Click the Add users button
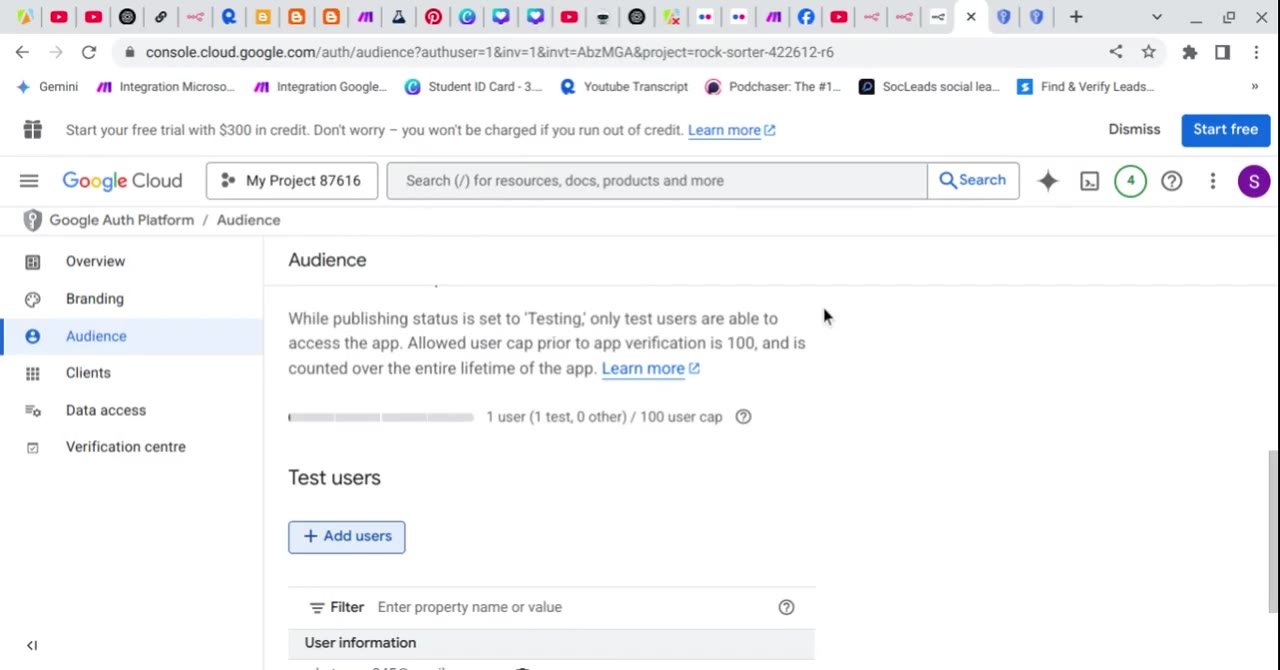Viewport: 1280px width, 670px height. (x=347, y=537)
